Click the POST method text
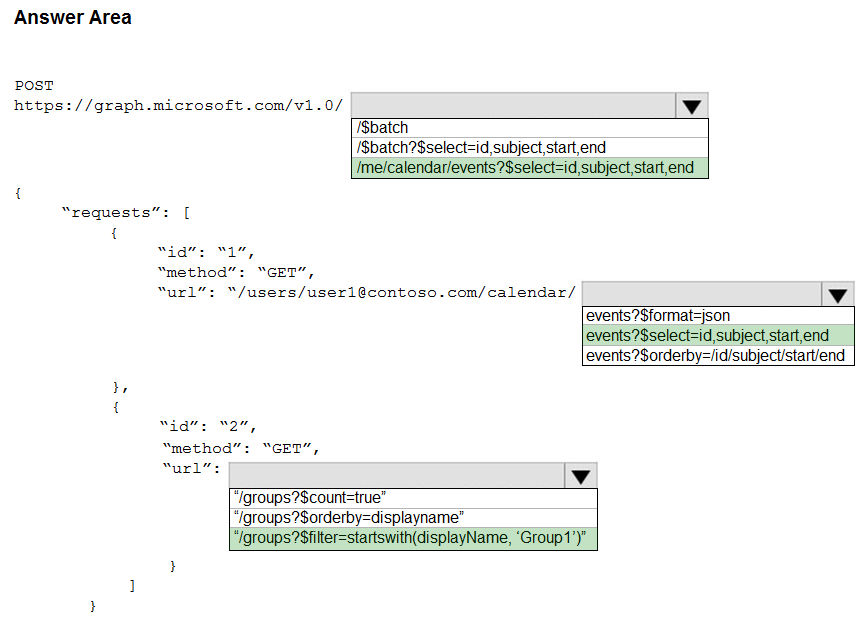Viewport: 865px width, 631px height. click(x=34, y=86)
